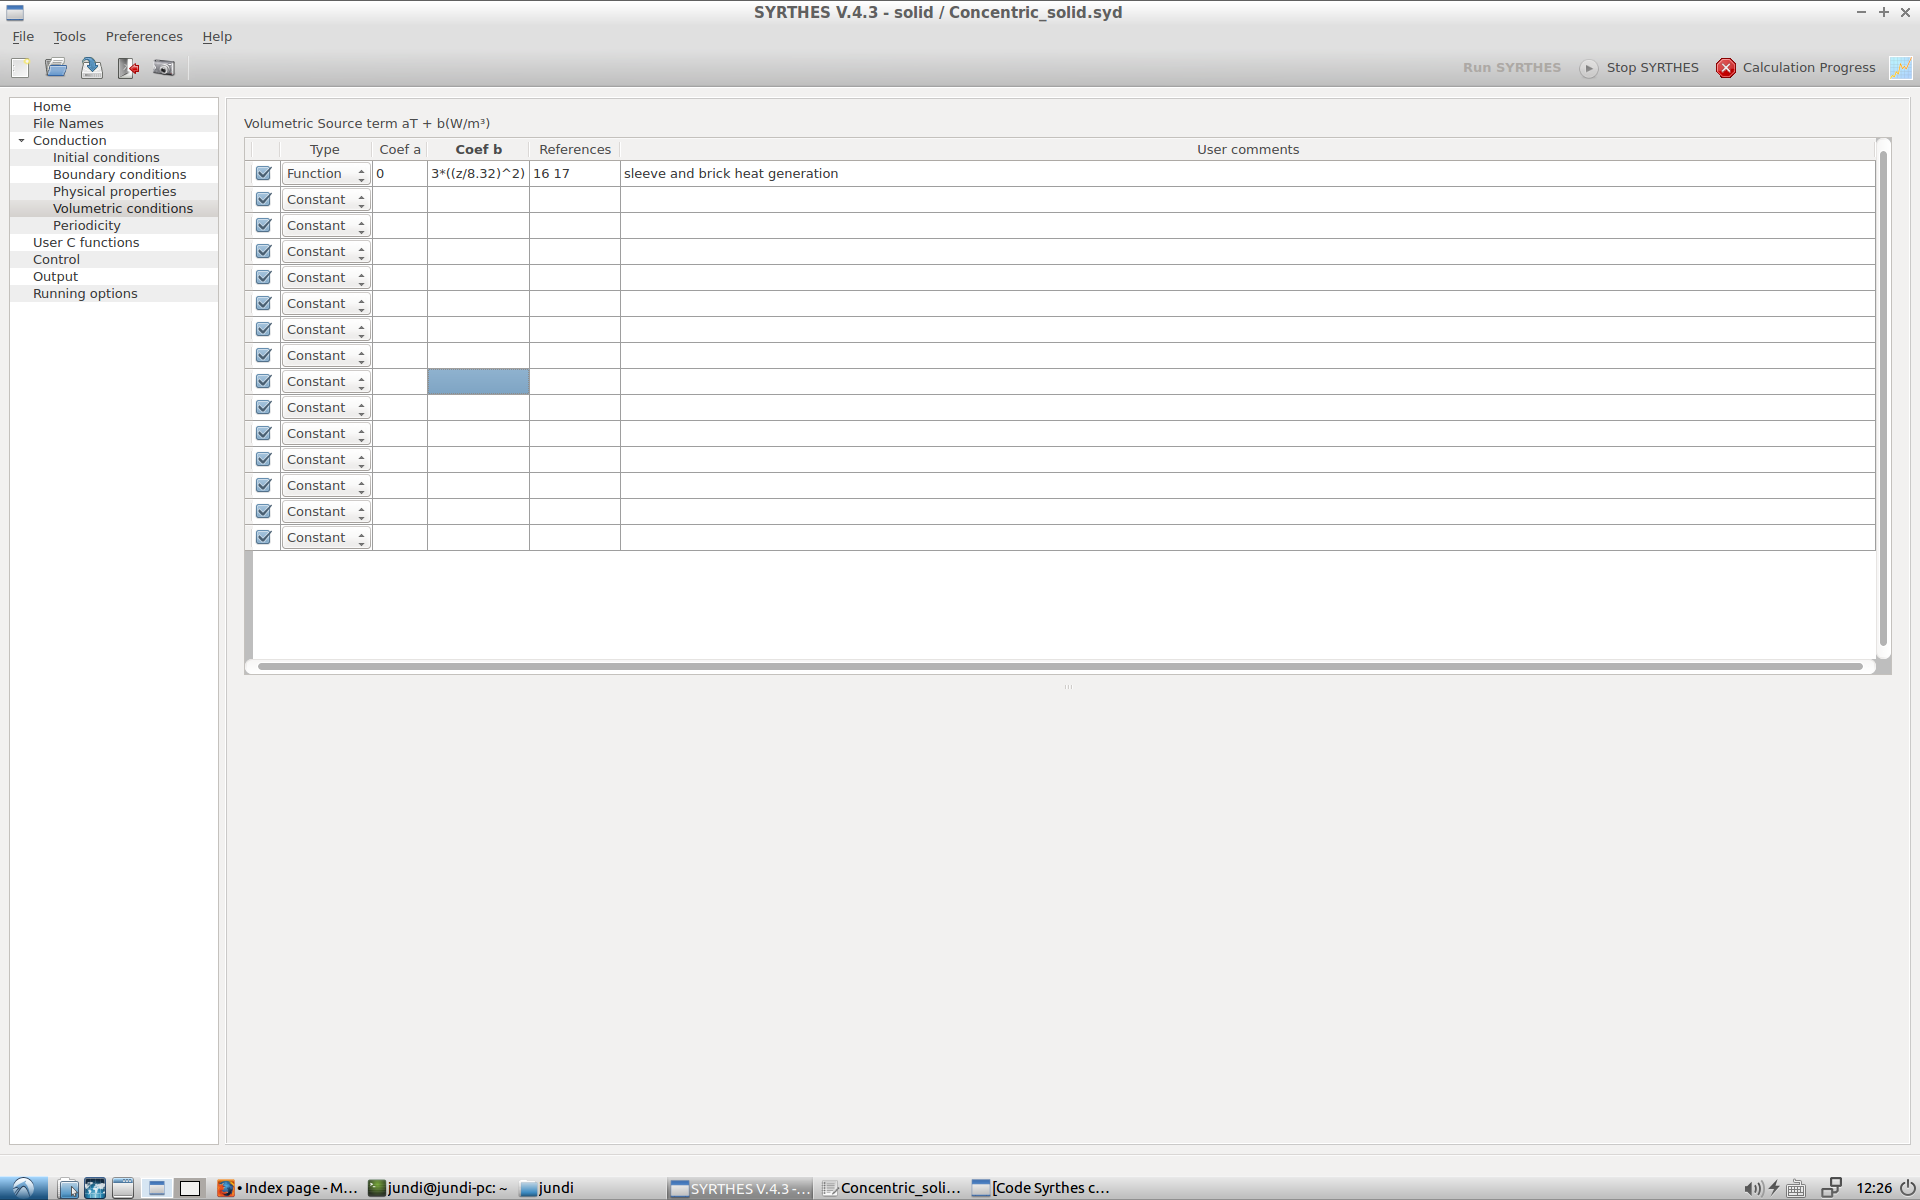Click the table's horizontal scrollbar

pyautogui.click(x=1059, y=666)
